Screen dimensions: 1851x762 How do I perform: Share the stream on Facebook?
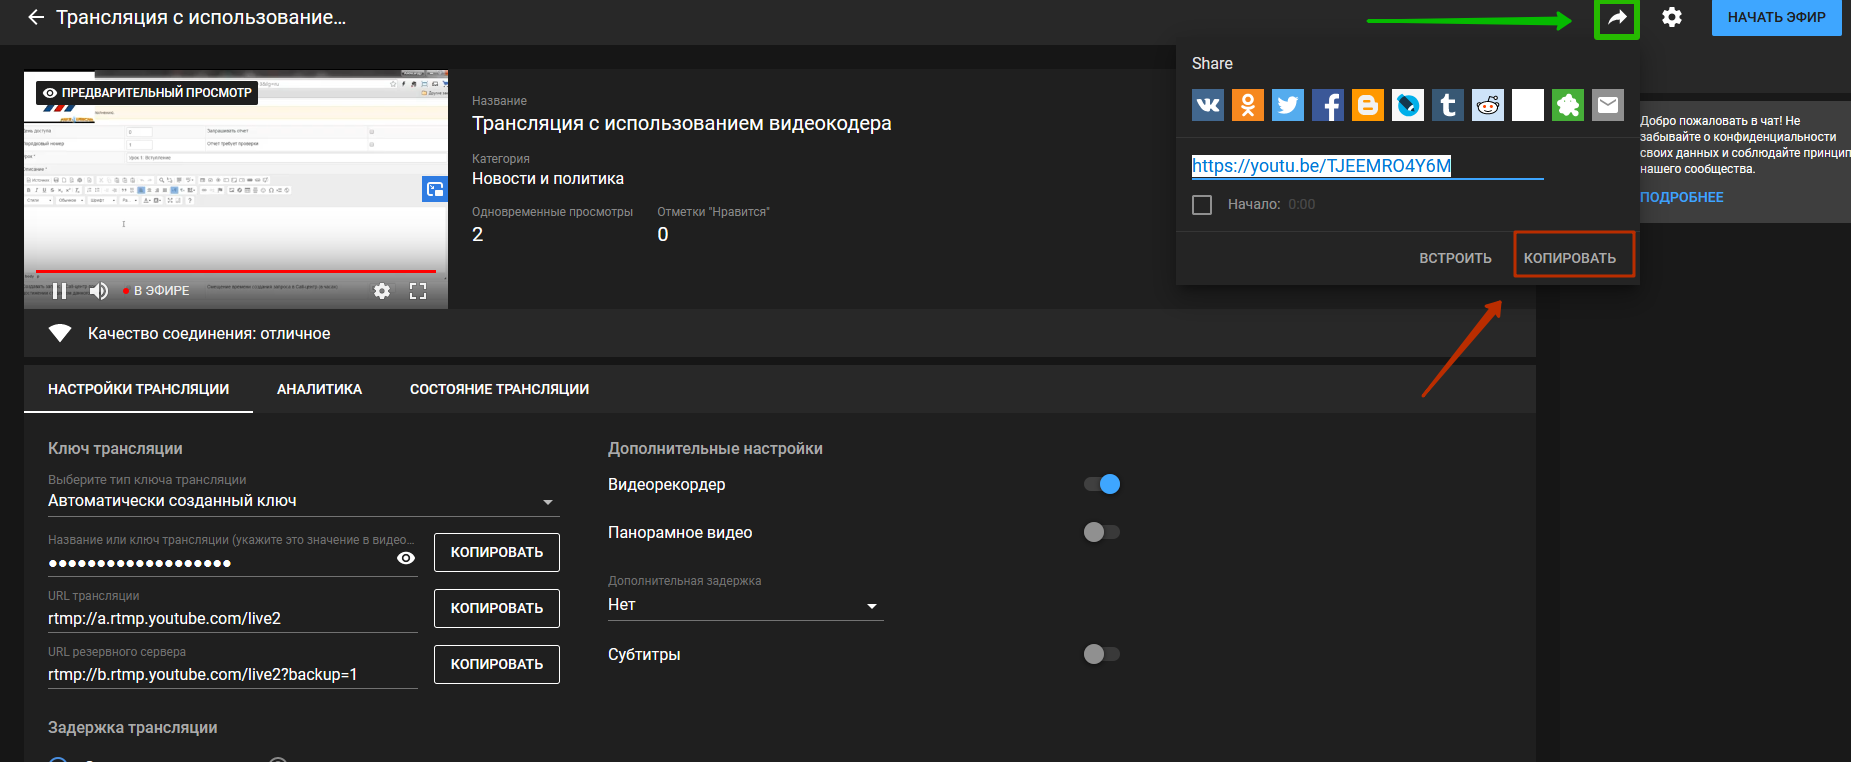(1327, 105)
